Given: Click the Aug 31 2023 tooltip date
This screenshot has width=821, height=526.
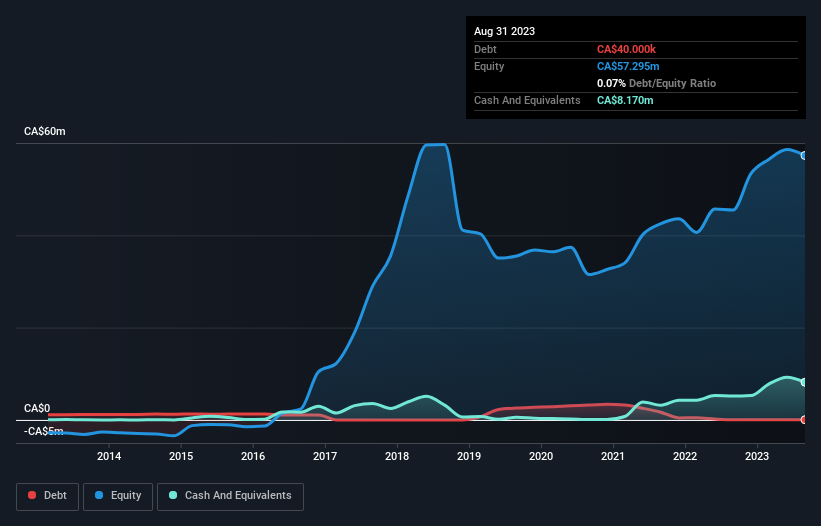Looking at the screenshot, I should tap(504, 31).
